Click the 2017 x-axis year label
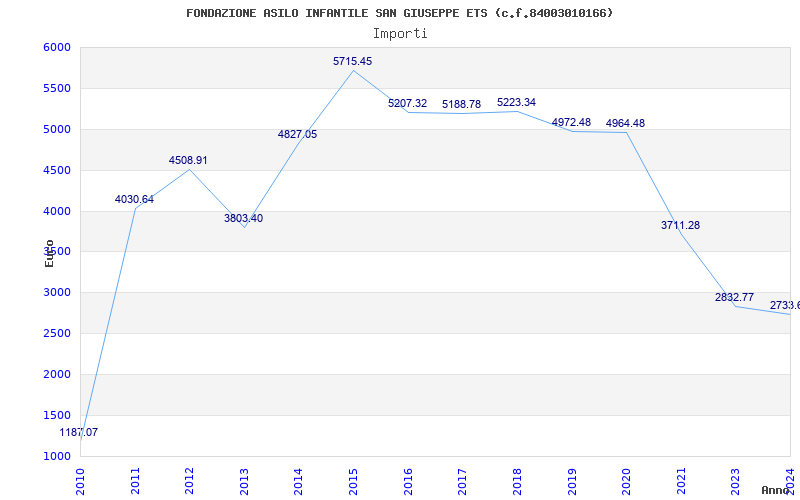 coord(462,482)
